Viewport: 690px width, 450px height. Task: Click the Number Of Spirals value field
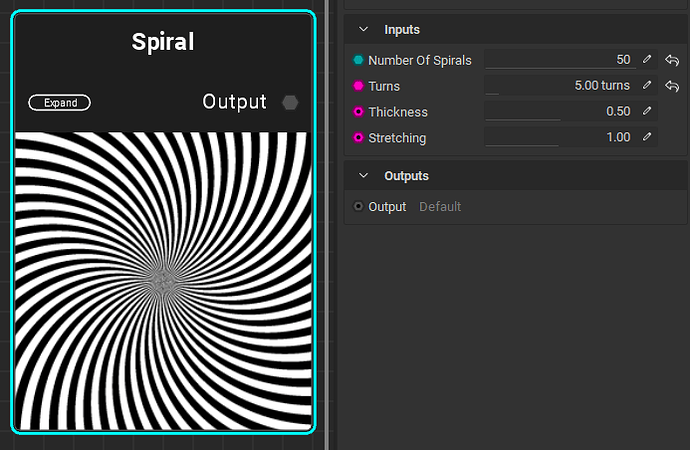pyautogui.click(x=560, y=60)
